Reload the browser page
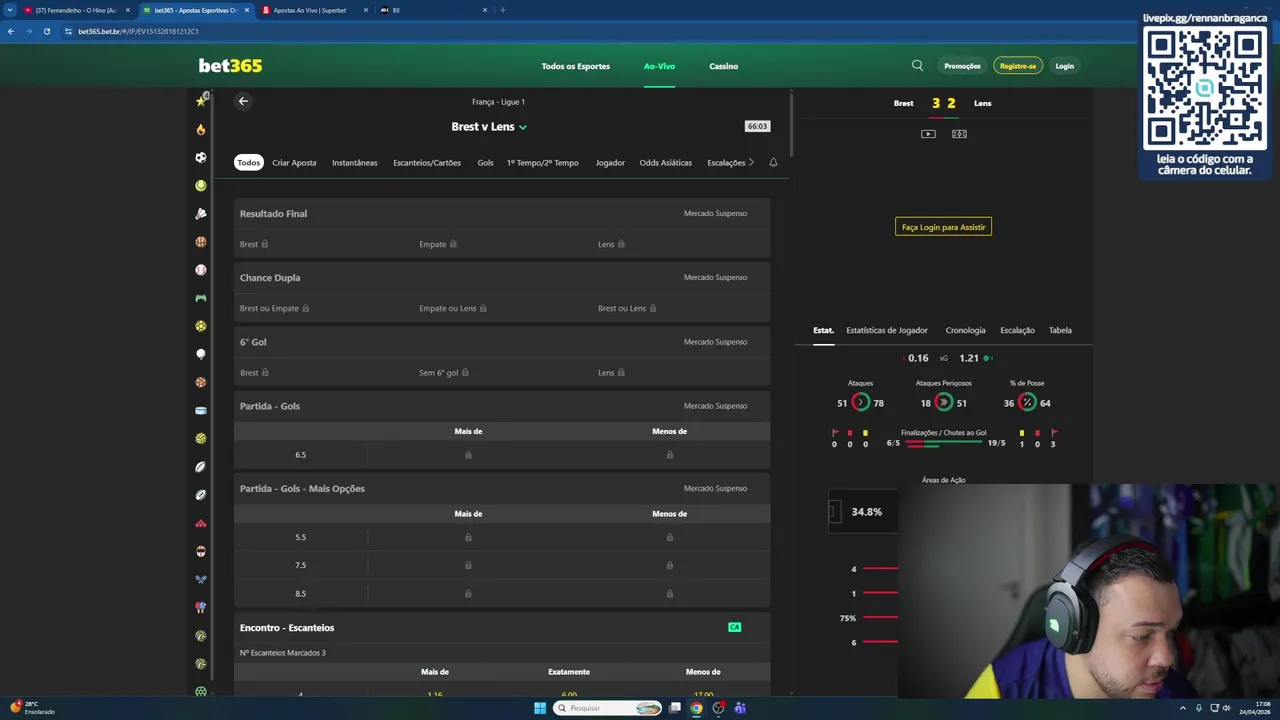This screenshot has width=1280, height=720. pyautogui.click(x=46, y=31)
